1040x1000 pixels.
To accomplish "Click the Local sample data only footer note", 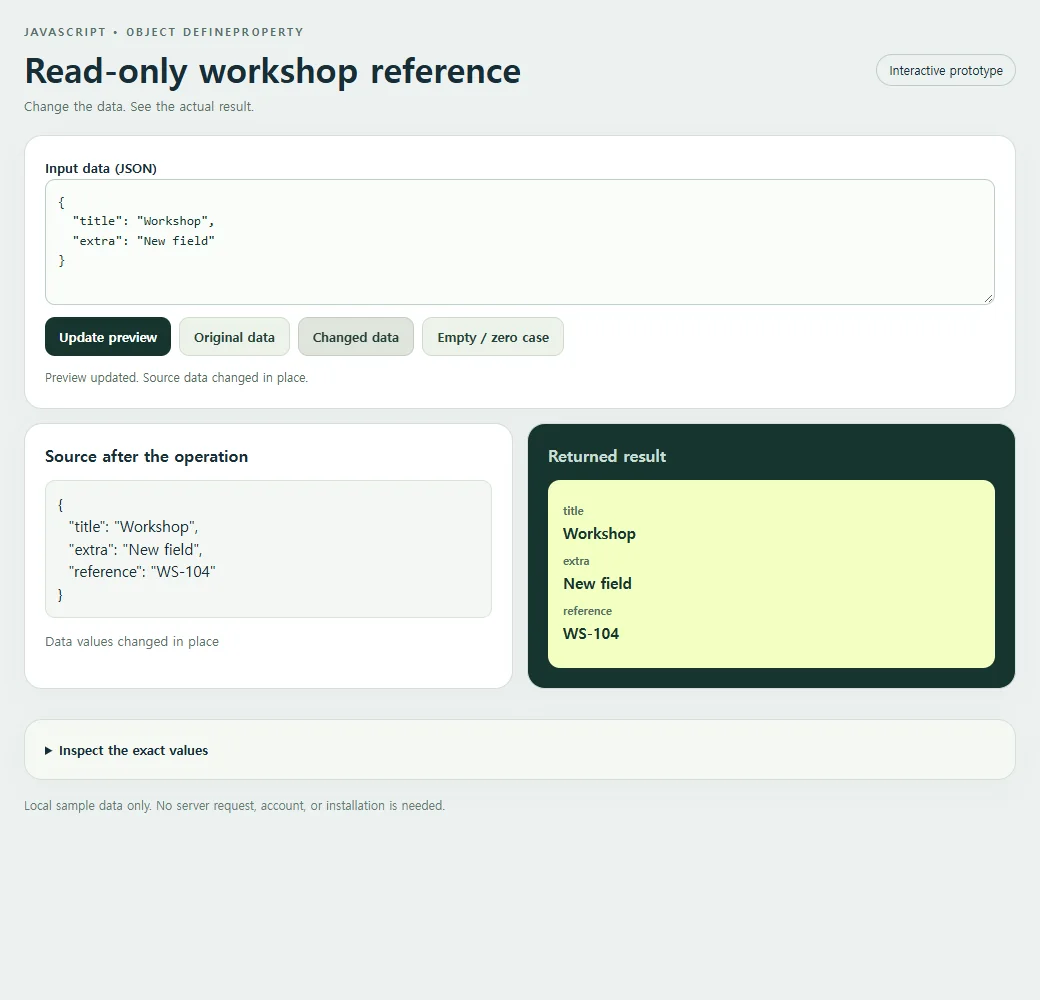I will pos(235,805).
